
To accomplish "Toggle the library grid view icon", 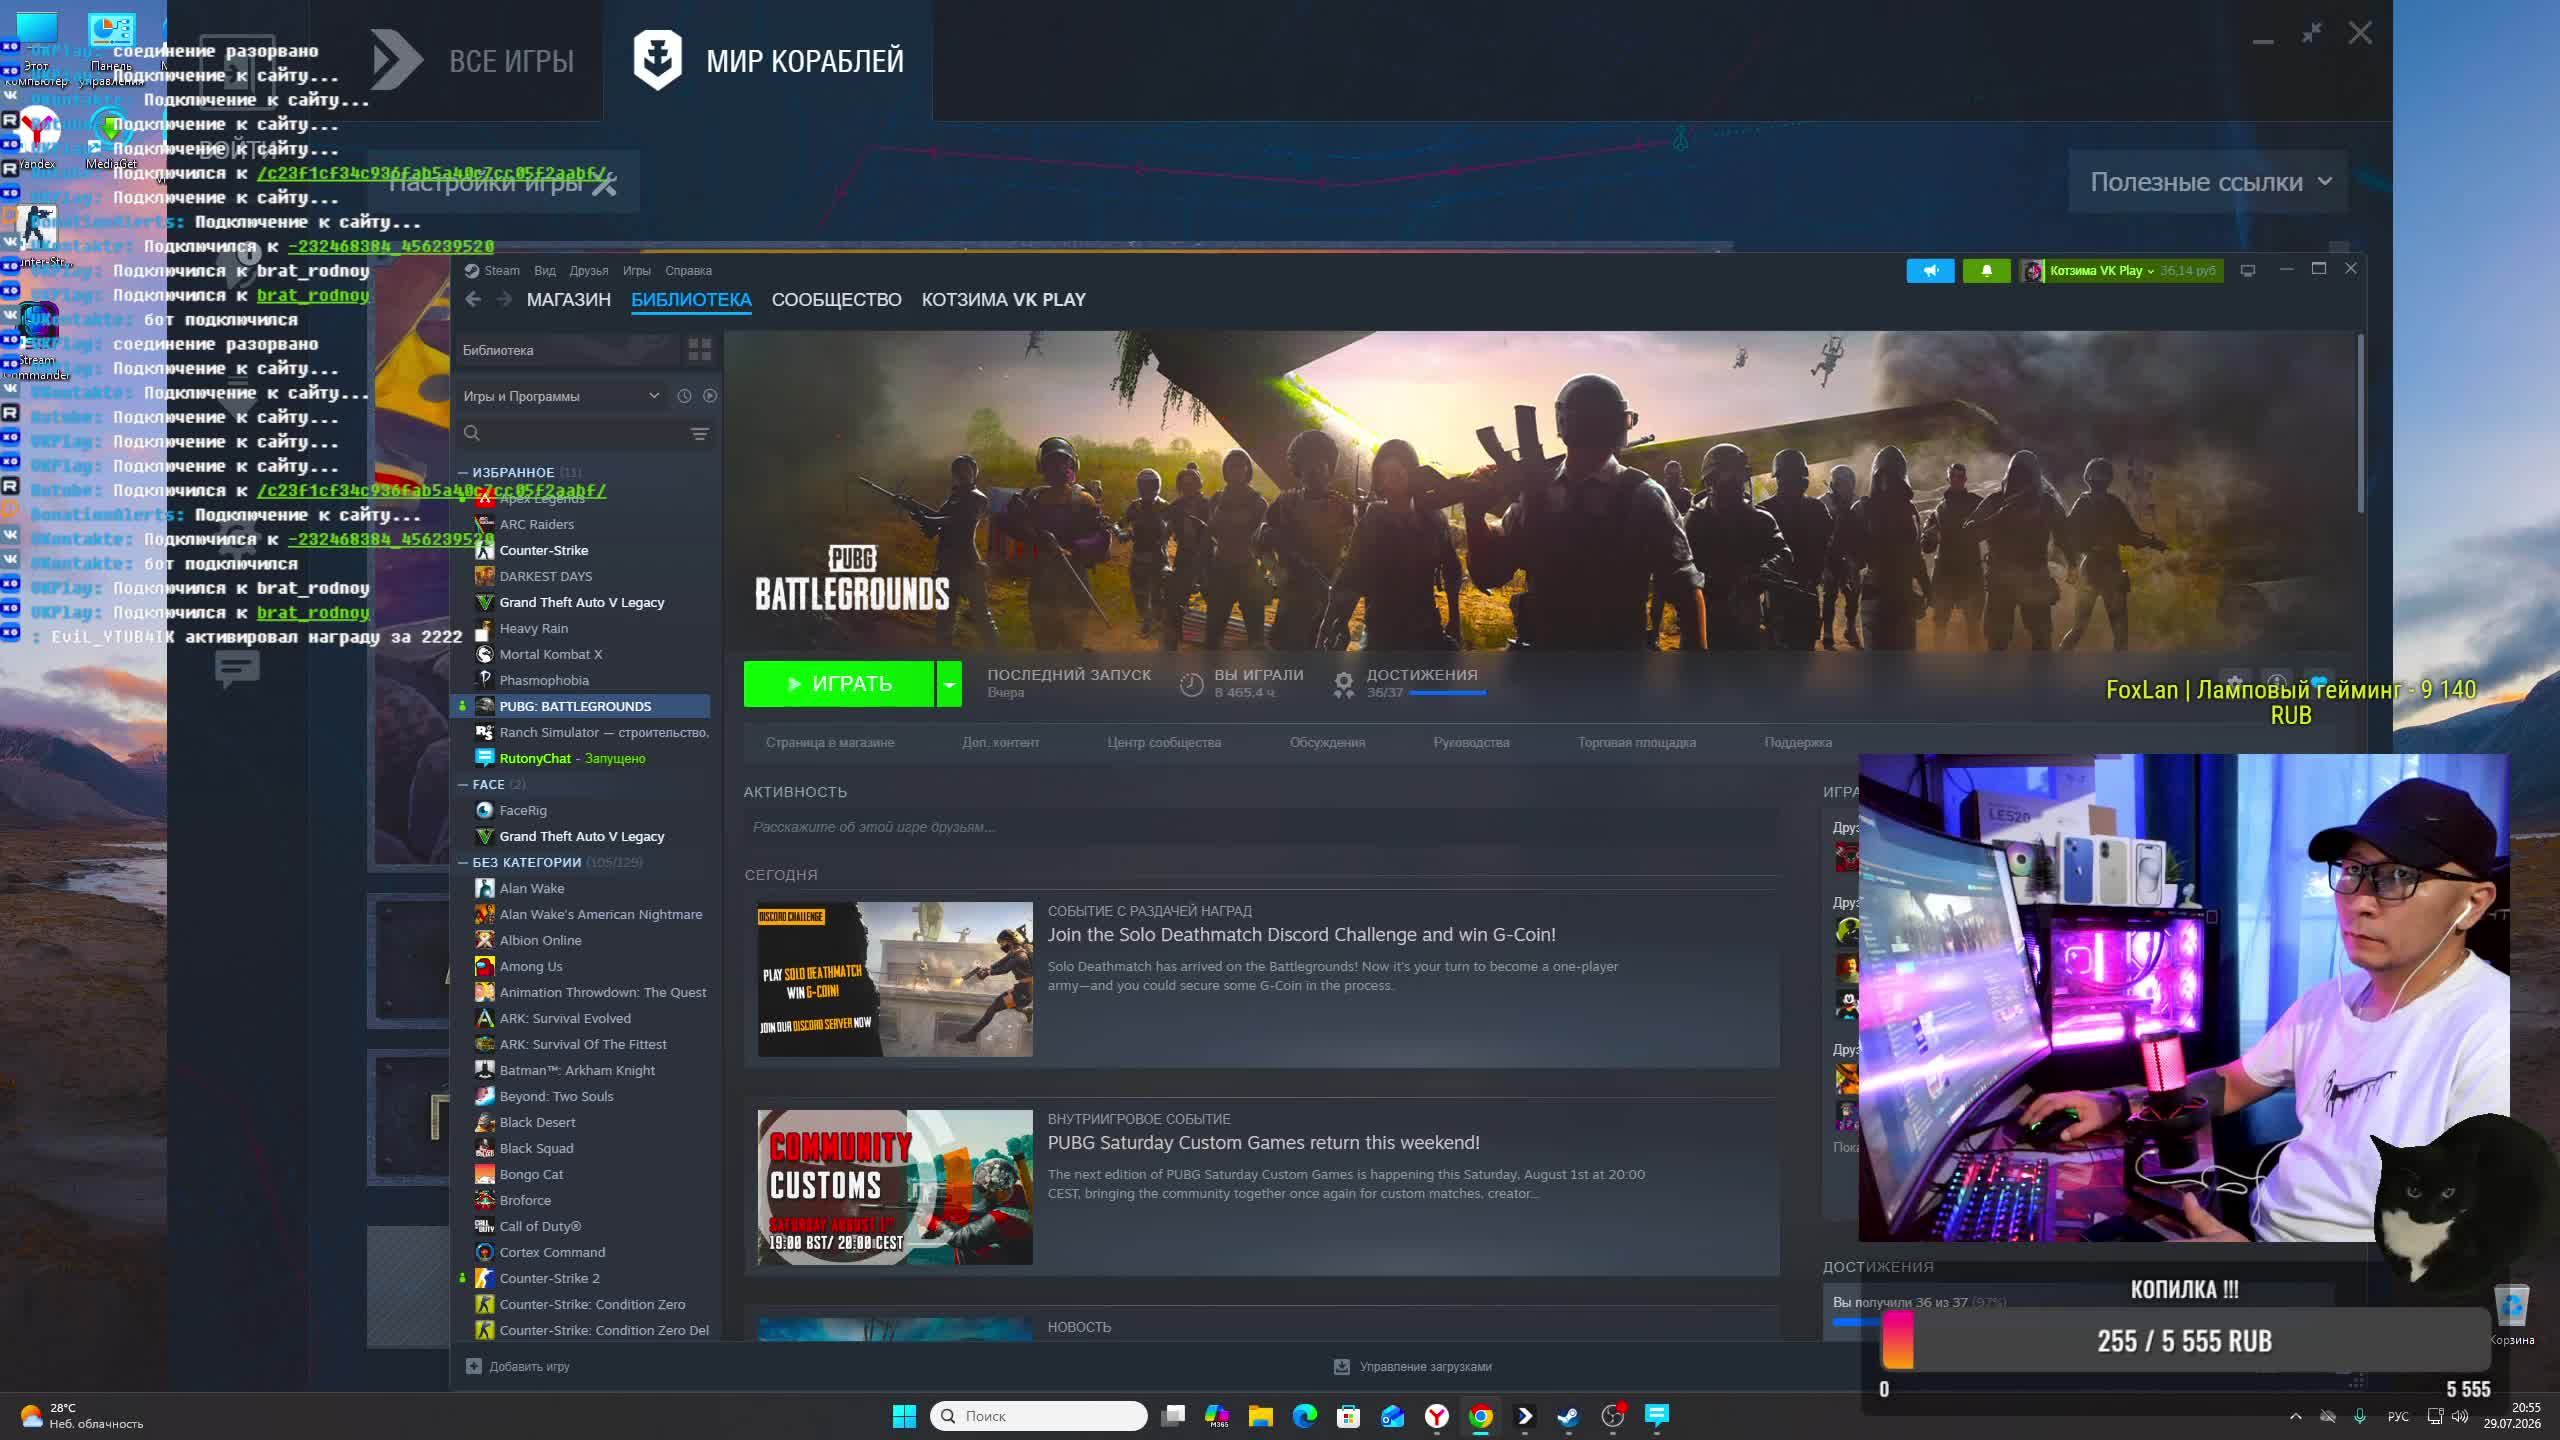I will (699, 349).
